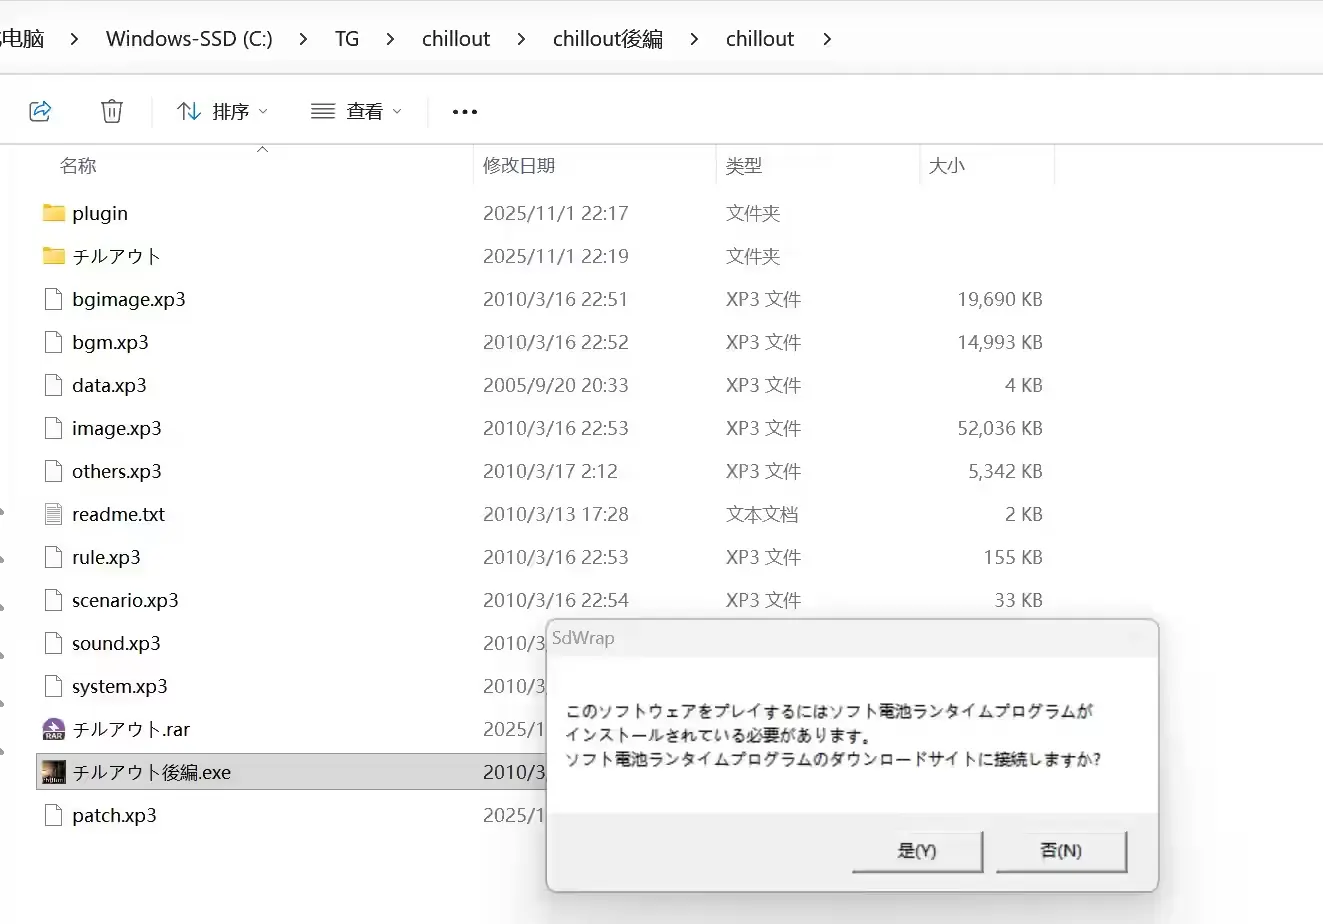Viewport: 1323px width, 924px height.
Task: Expand chevron after first chillout breadcrumb
Action: click(521, 39)
